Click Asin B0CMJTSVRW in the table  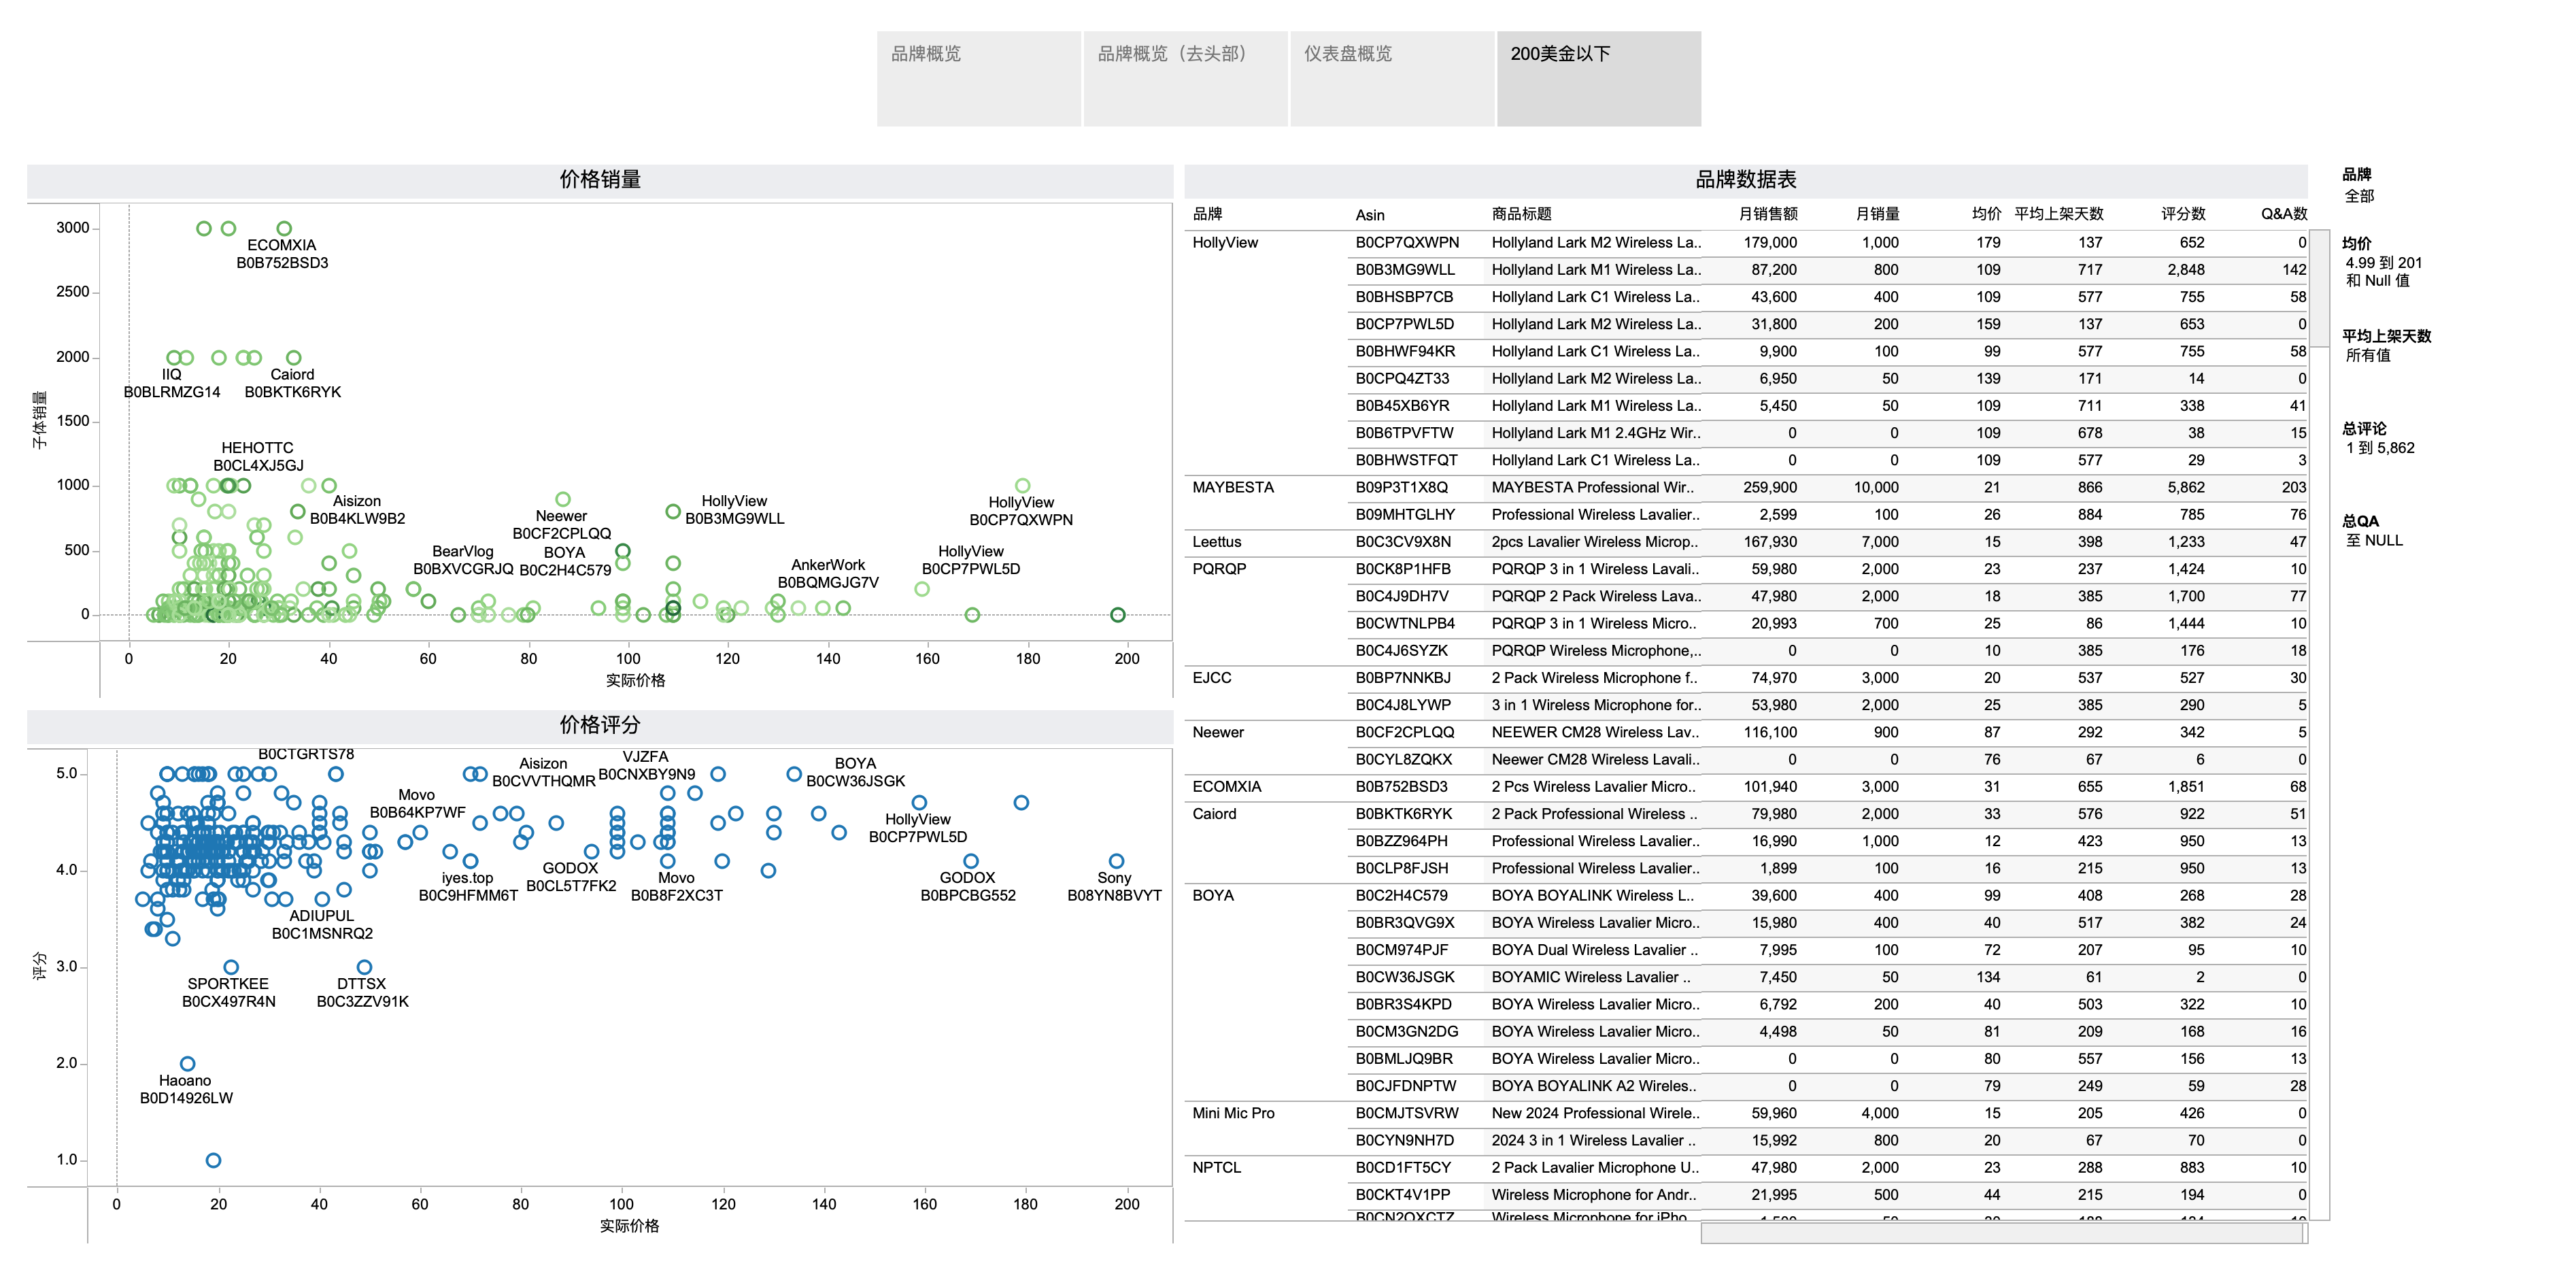coord(1407,1113)
